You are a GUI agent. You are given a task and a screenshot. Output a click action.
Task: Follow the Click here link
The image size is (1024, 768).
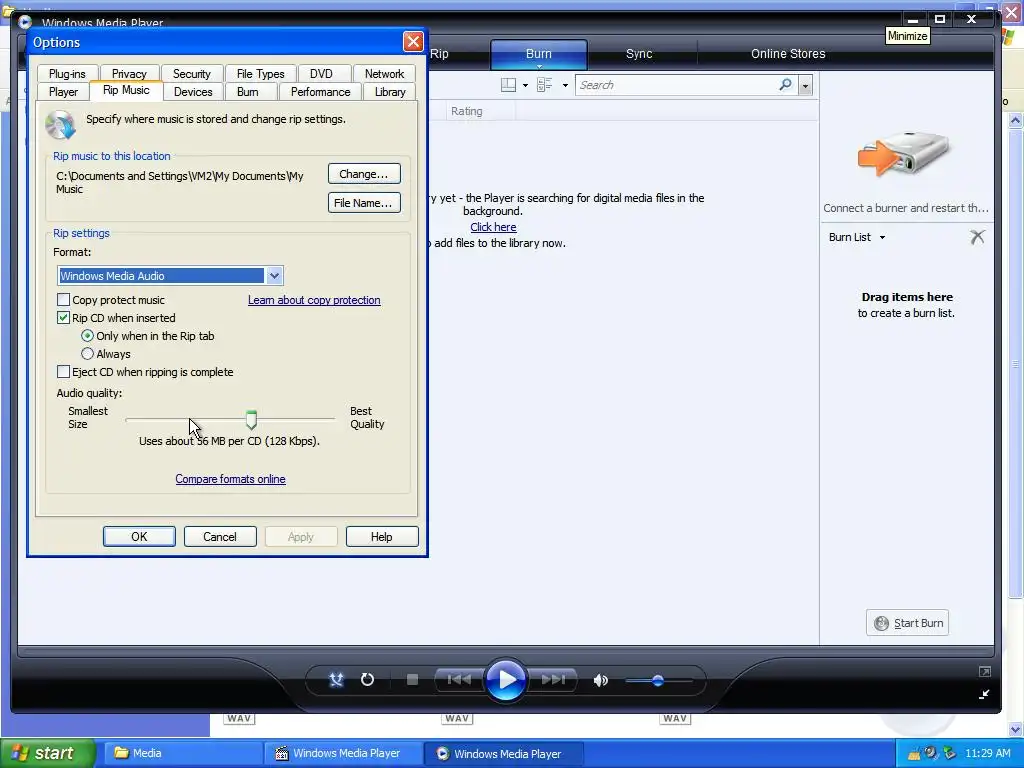point(493,227)
